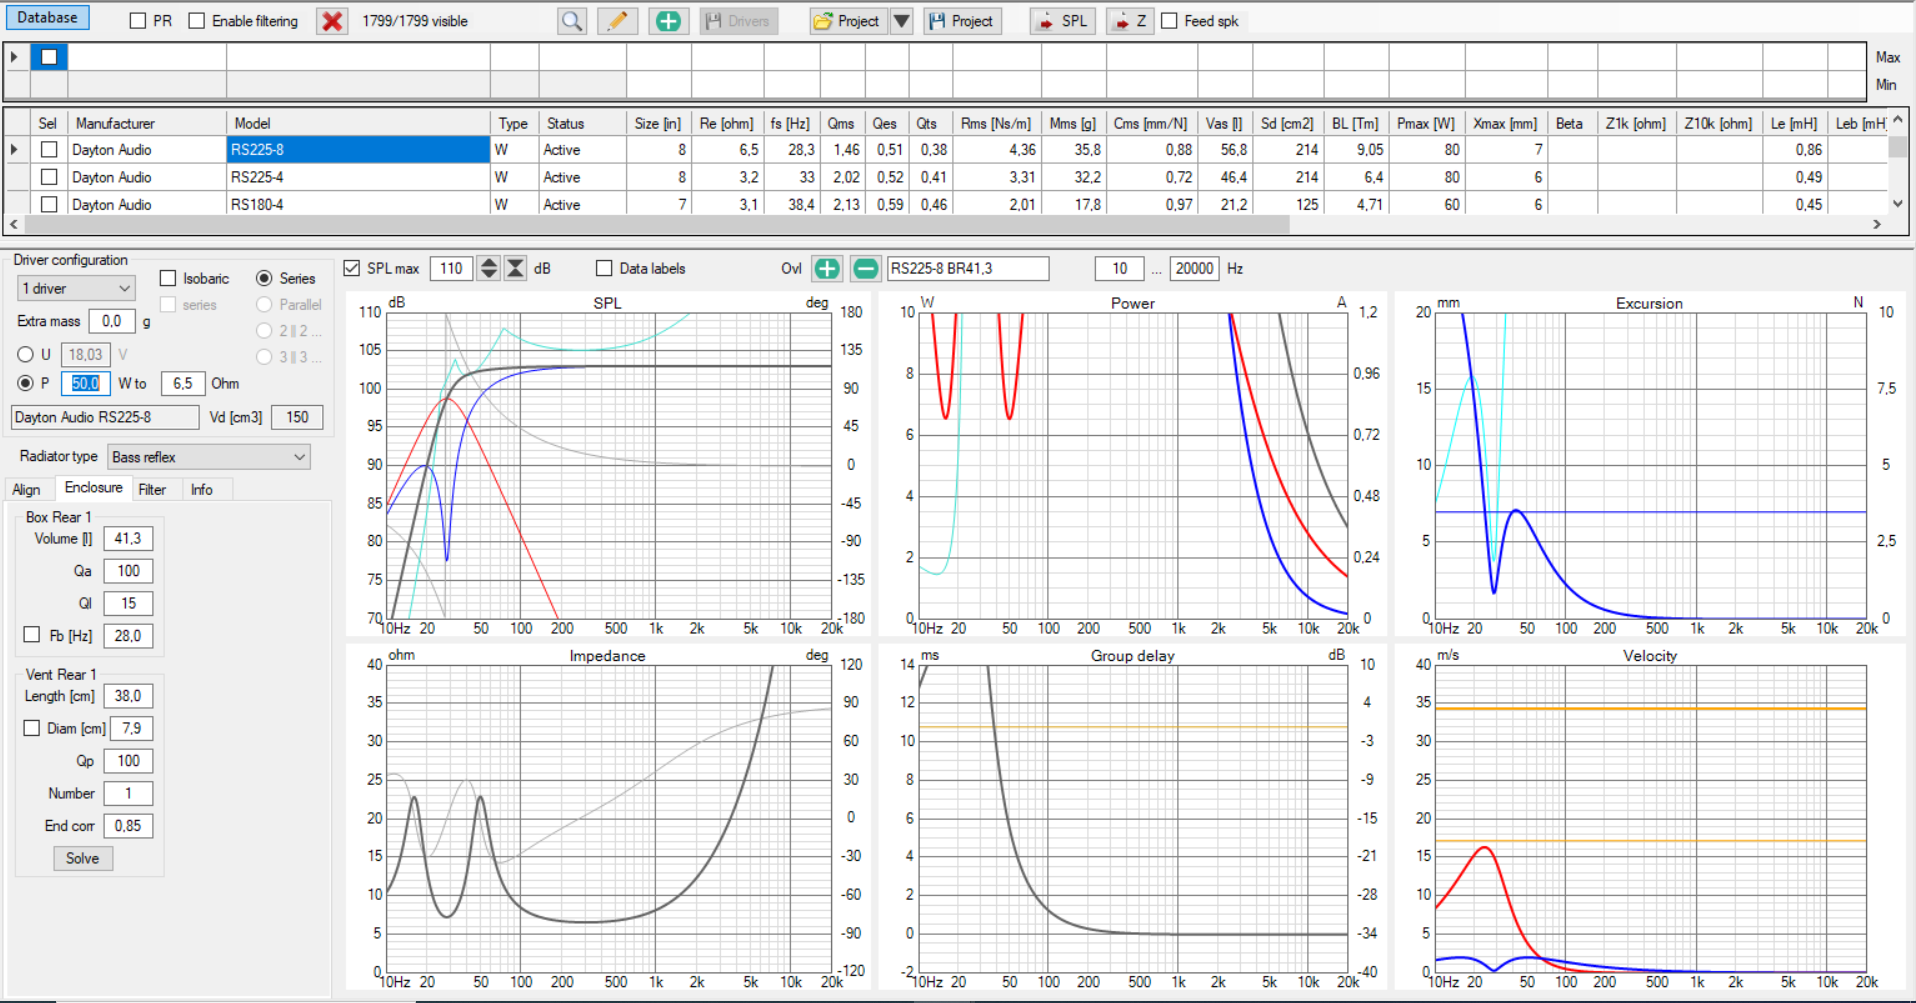Viewport: 1916px width, 1003px height.
Task: Click the maximum frequency 20000 Hz field
Action: pos(1195,268)
